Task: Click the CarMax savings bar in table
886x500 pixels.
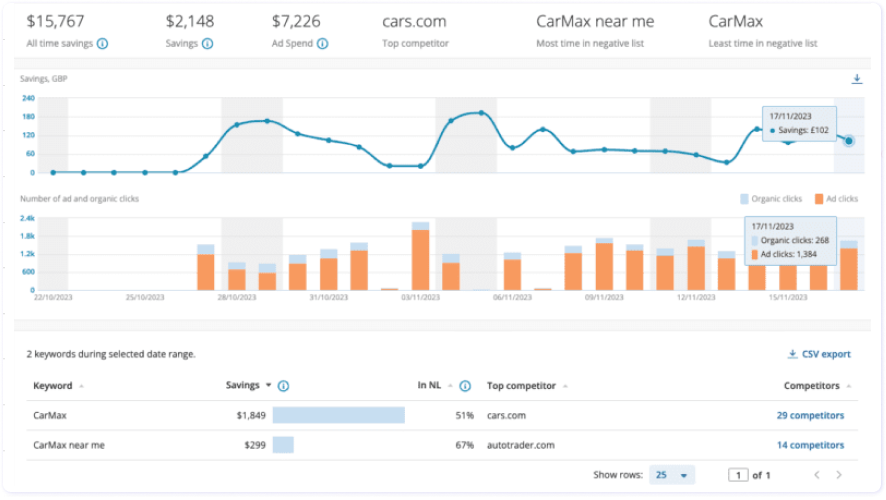Action: (338, 415)
